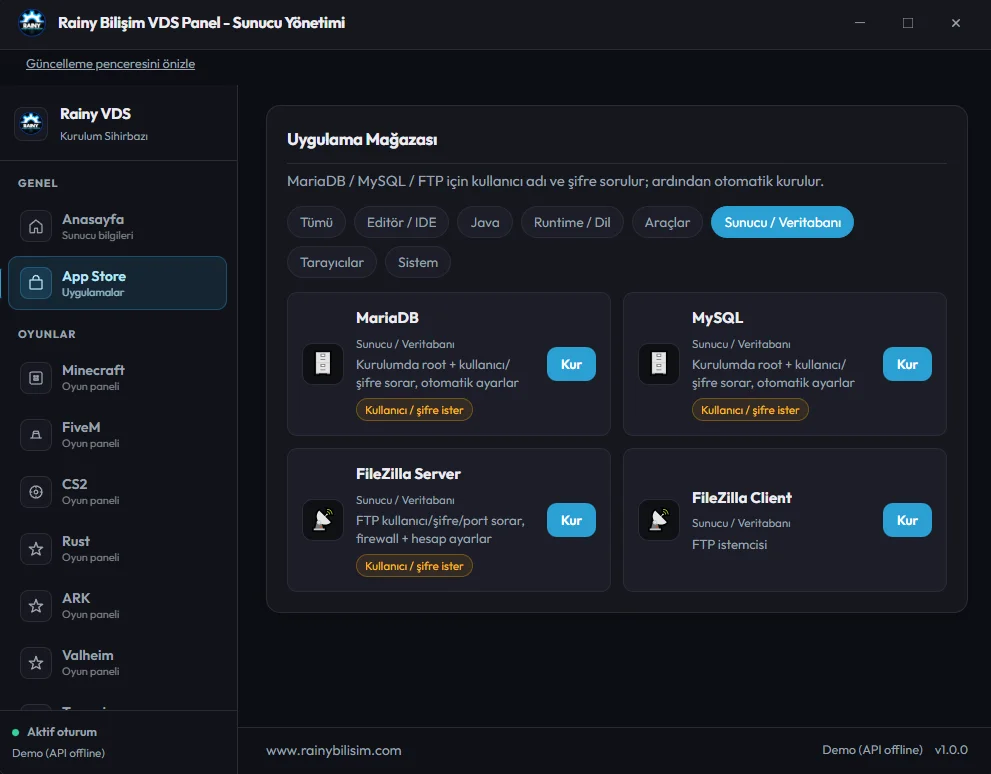The image size is (991, 774).
Task: Open the Minecraft game panel
Action: pos(118,378)
